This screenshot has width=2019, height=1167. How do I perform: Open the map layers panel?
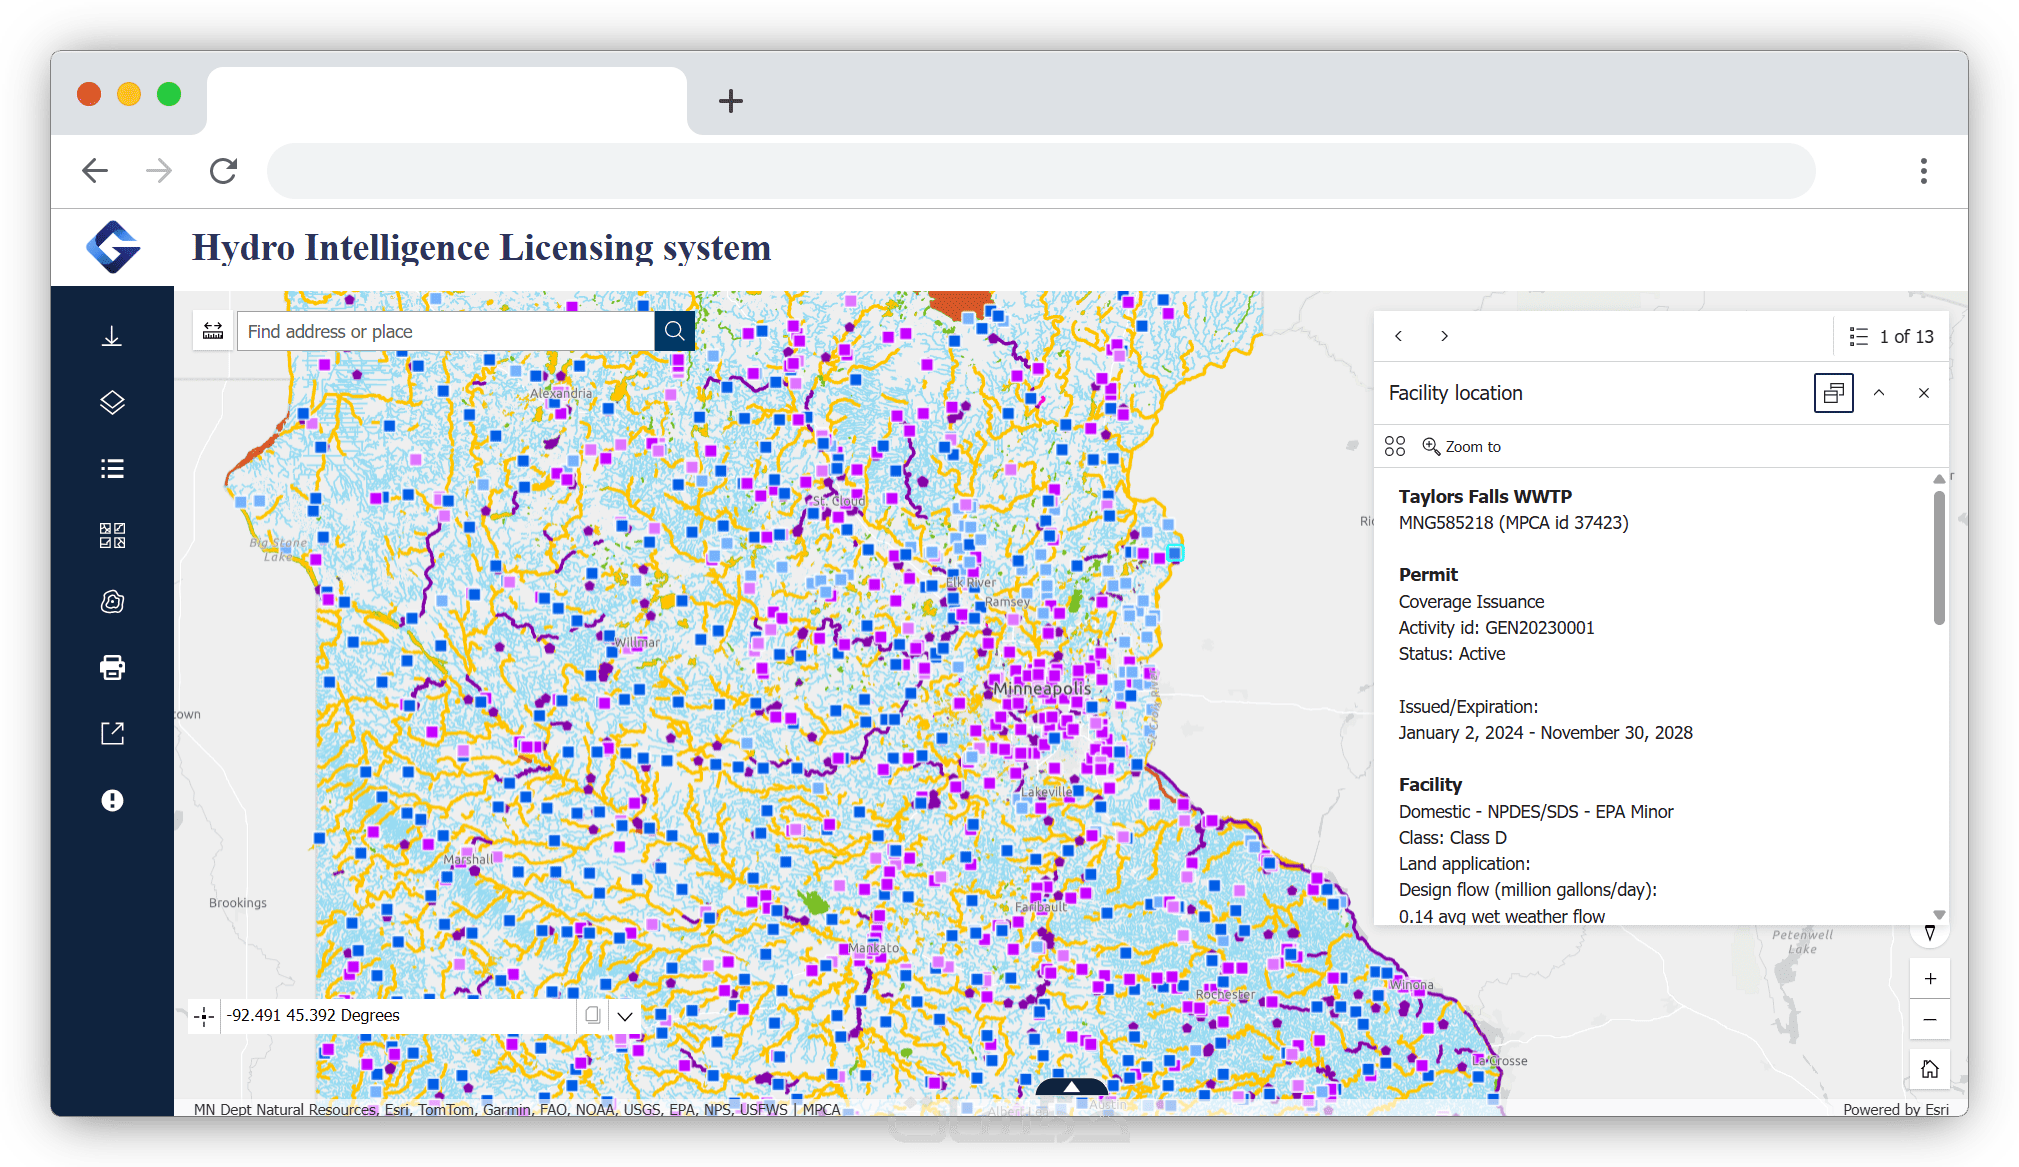pyautogui.click(x=112, y=402)
